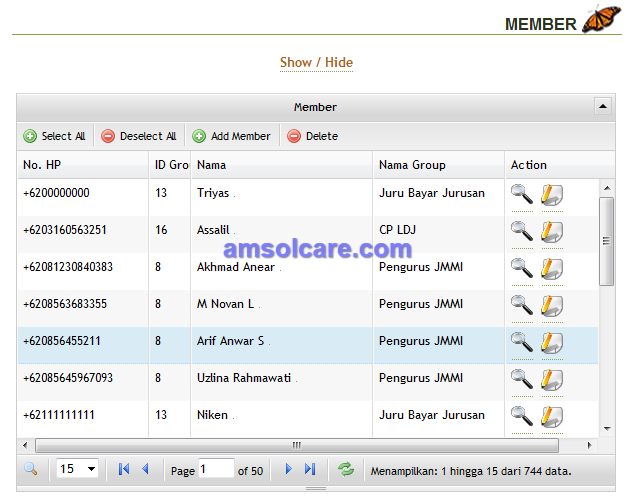Viewport: 635px width, 496px height.
Task: View details of Akhmad Anear member
Action: 522,268
